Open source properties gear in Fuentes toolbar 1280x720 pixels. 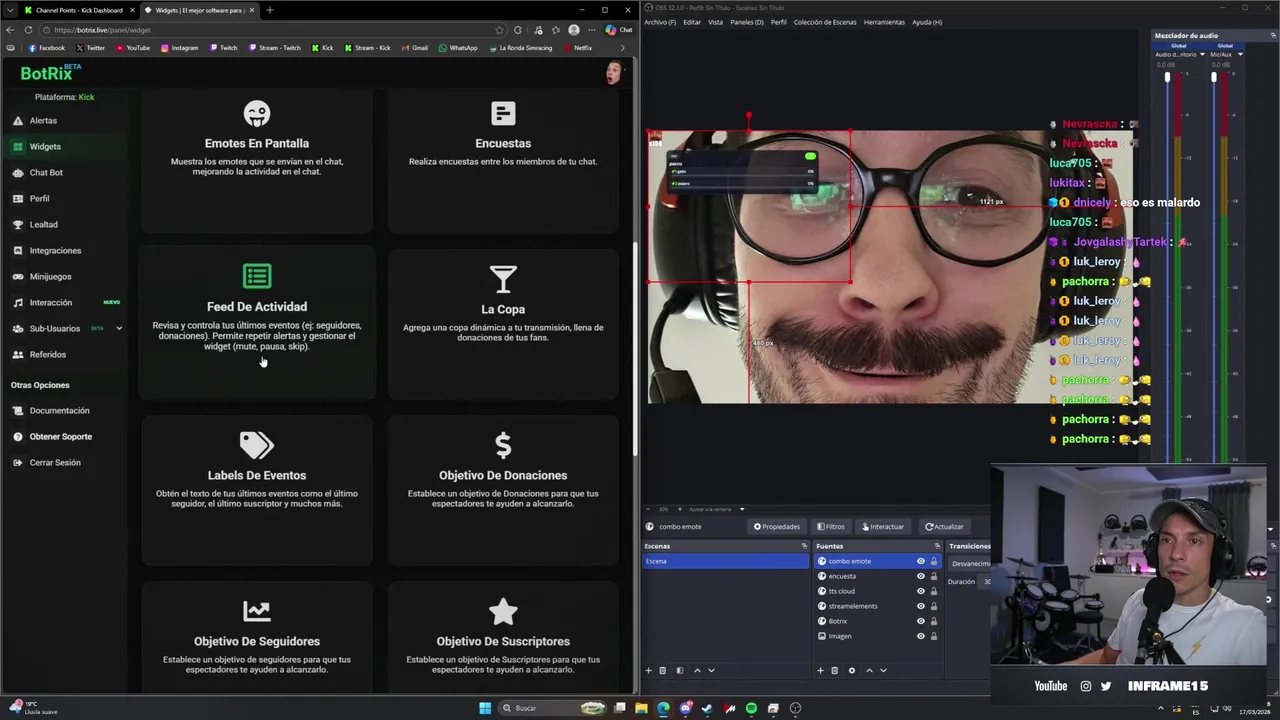(x=852, y=670)
